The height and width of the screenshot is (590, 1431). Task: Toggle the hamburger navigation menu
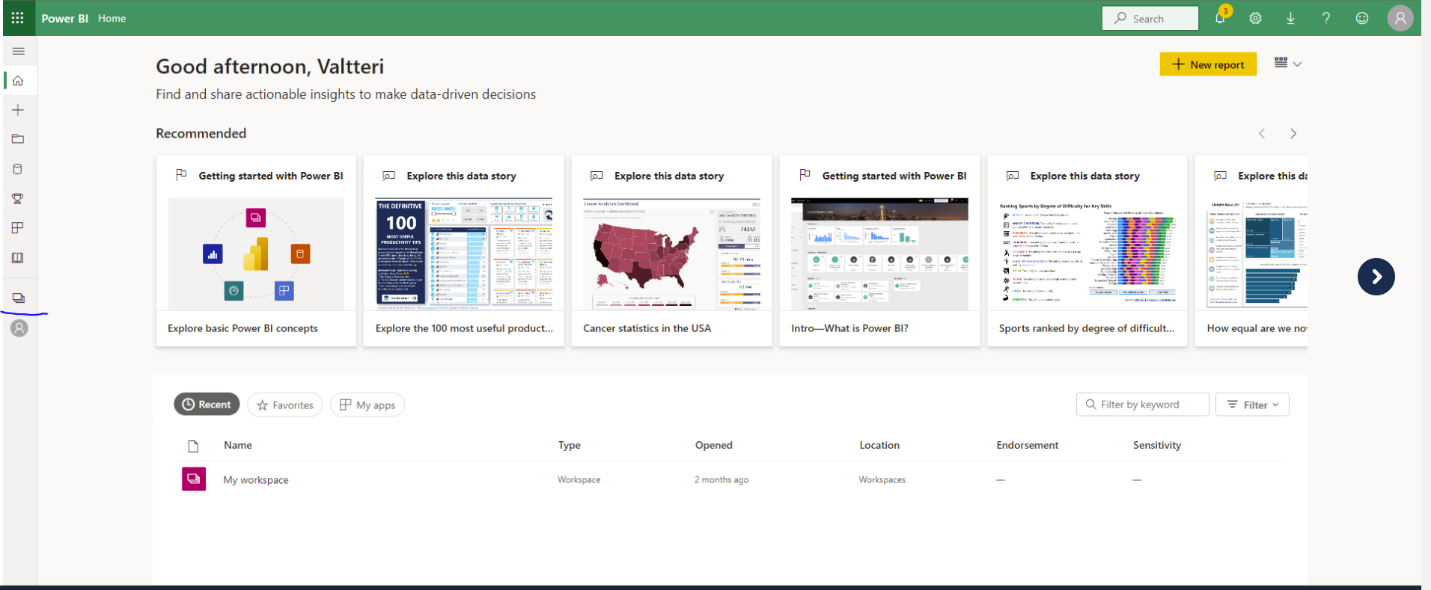(x=18, y=51)
